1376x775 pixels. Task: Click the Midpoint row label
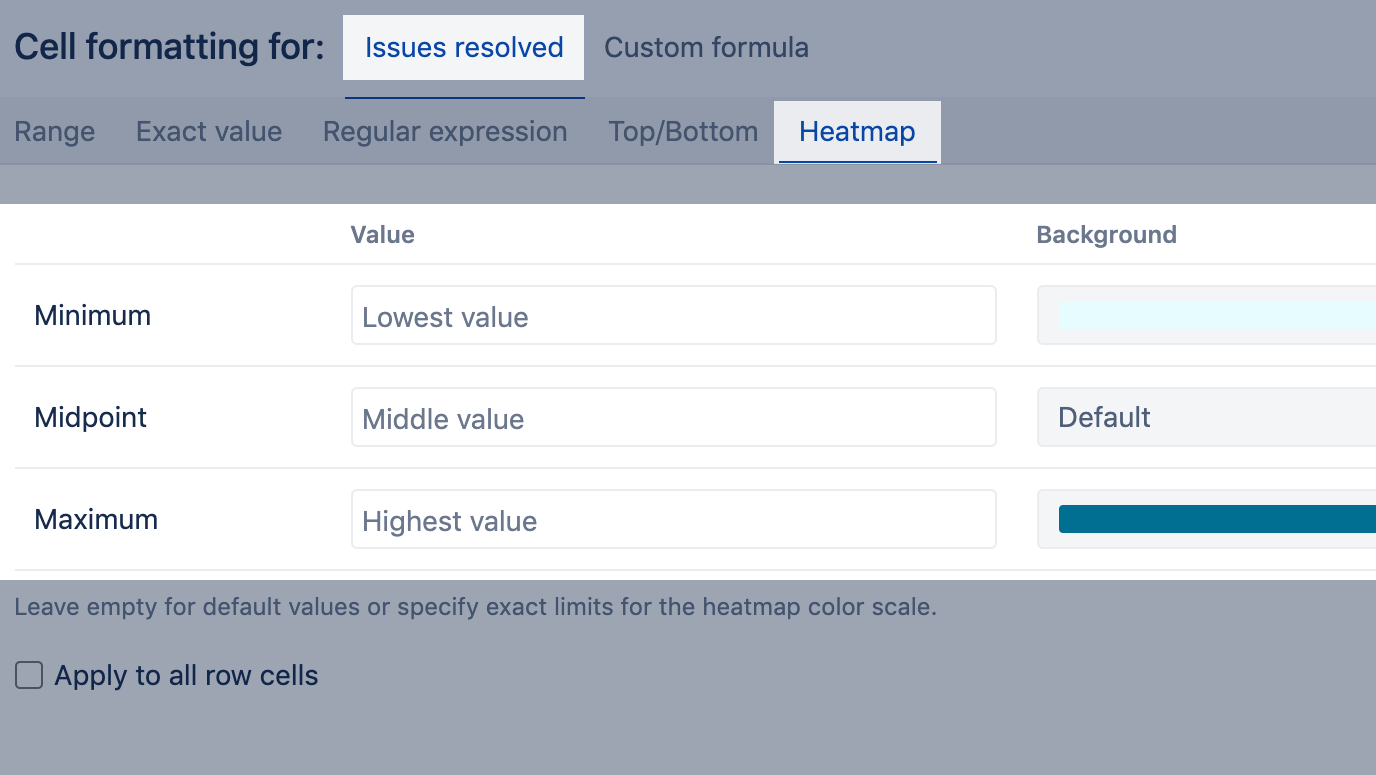91,418
